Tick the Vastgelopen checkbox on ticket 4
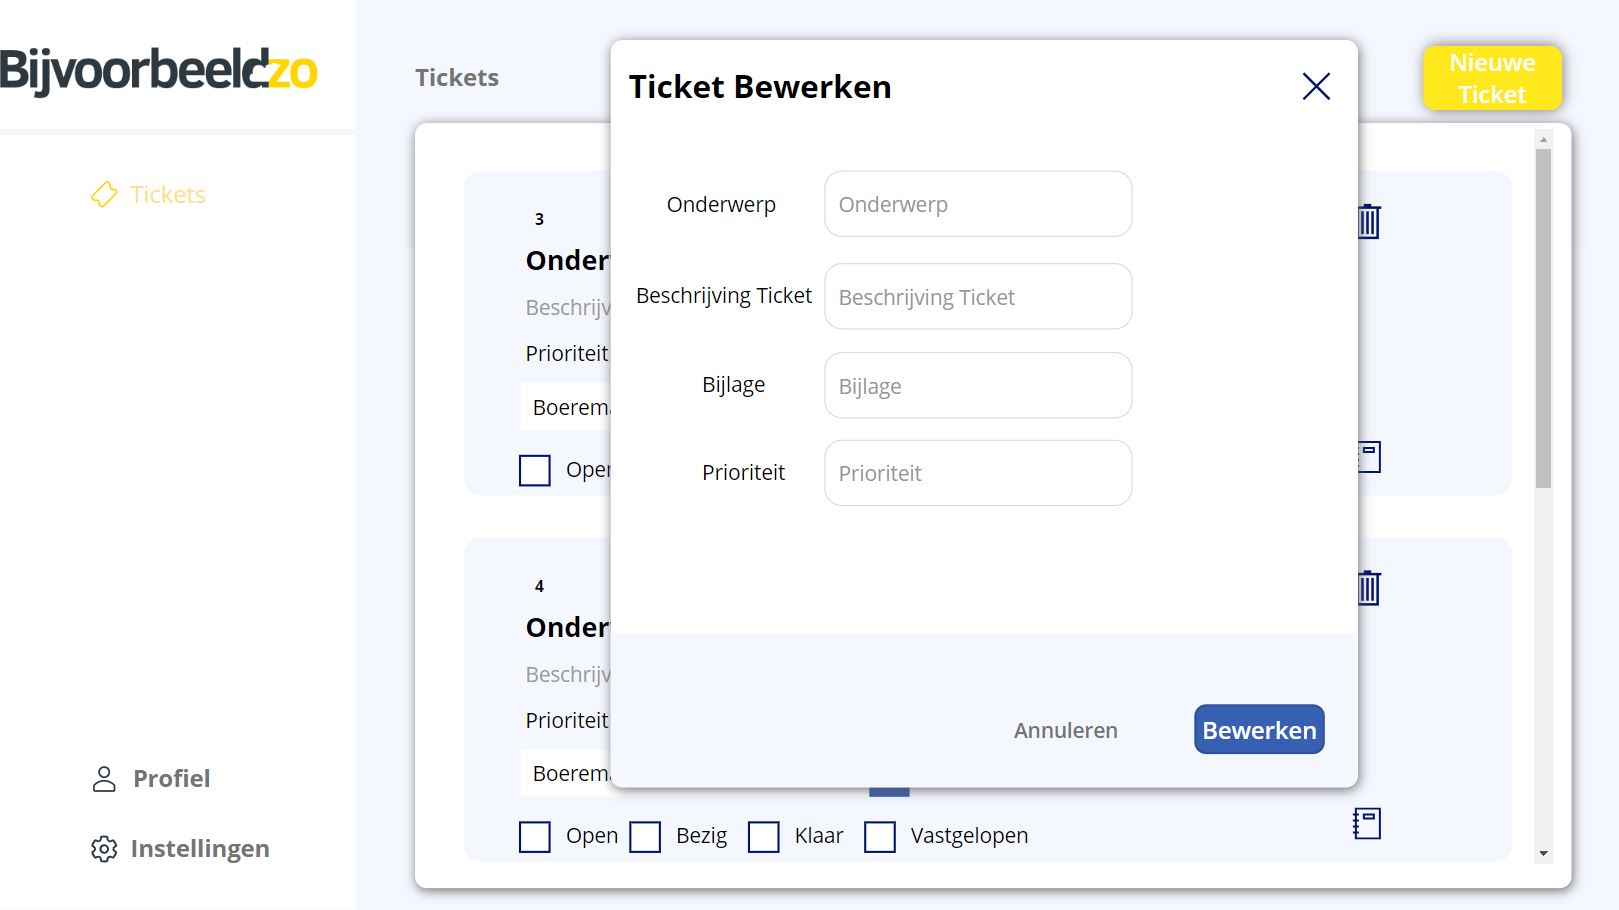 (880, 837)
